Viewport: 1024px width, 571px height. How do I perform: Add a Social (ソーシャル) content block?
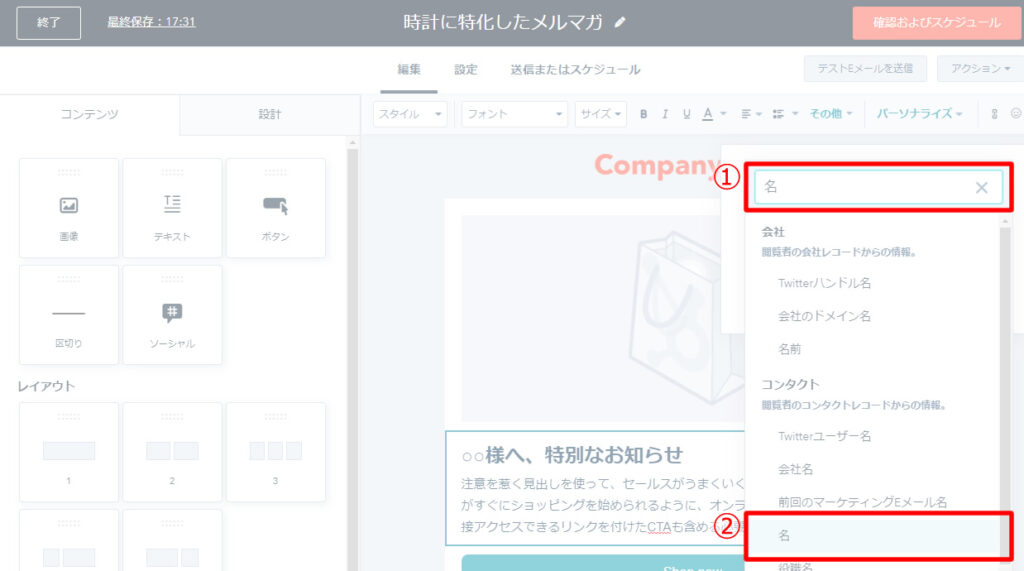(x=172, y=315)
